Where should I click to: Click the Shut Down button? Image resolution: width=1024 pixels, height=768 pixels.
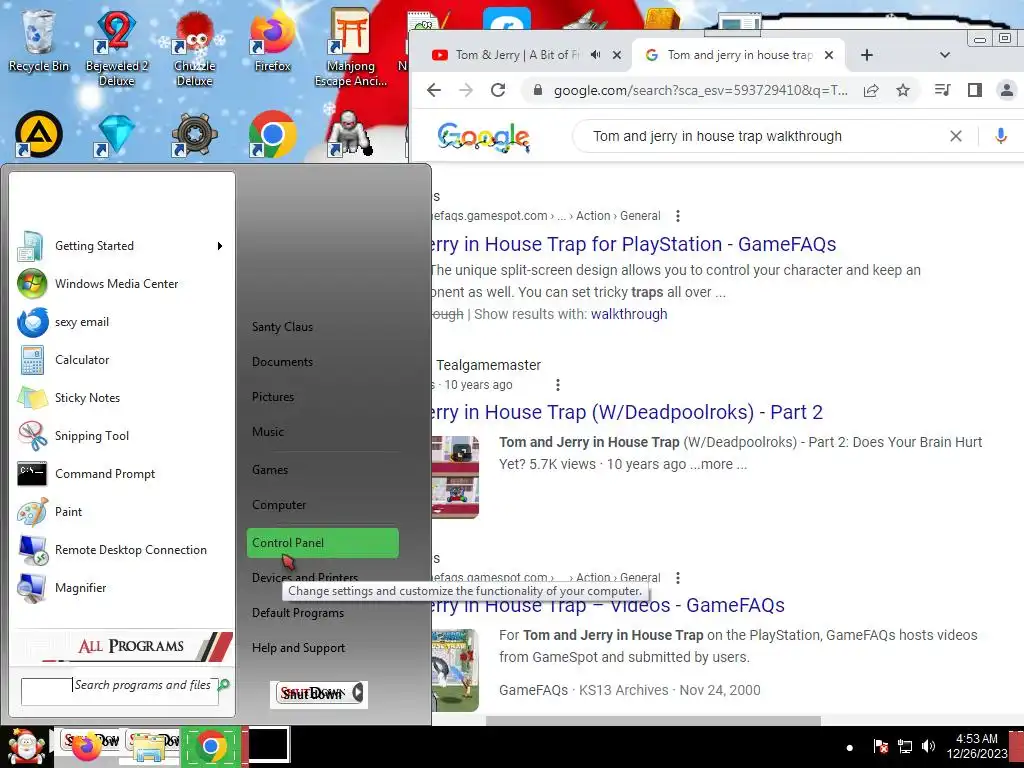pos(312,694)
